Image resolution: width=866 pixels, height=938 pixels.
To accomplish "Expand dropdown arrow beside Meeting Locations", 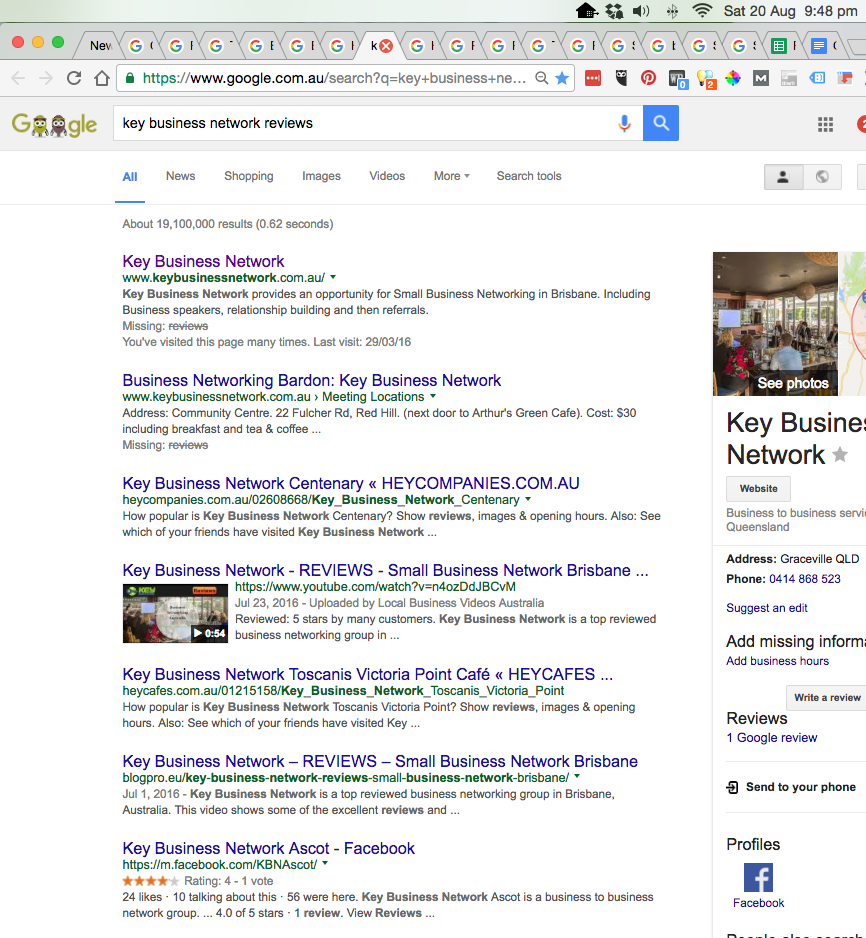I will click(x=433, y=397).
